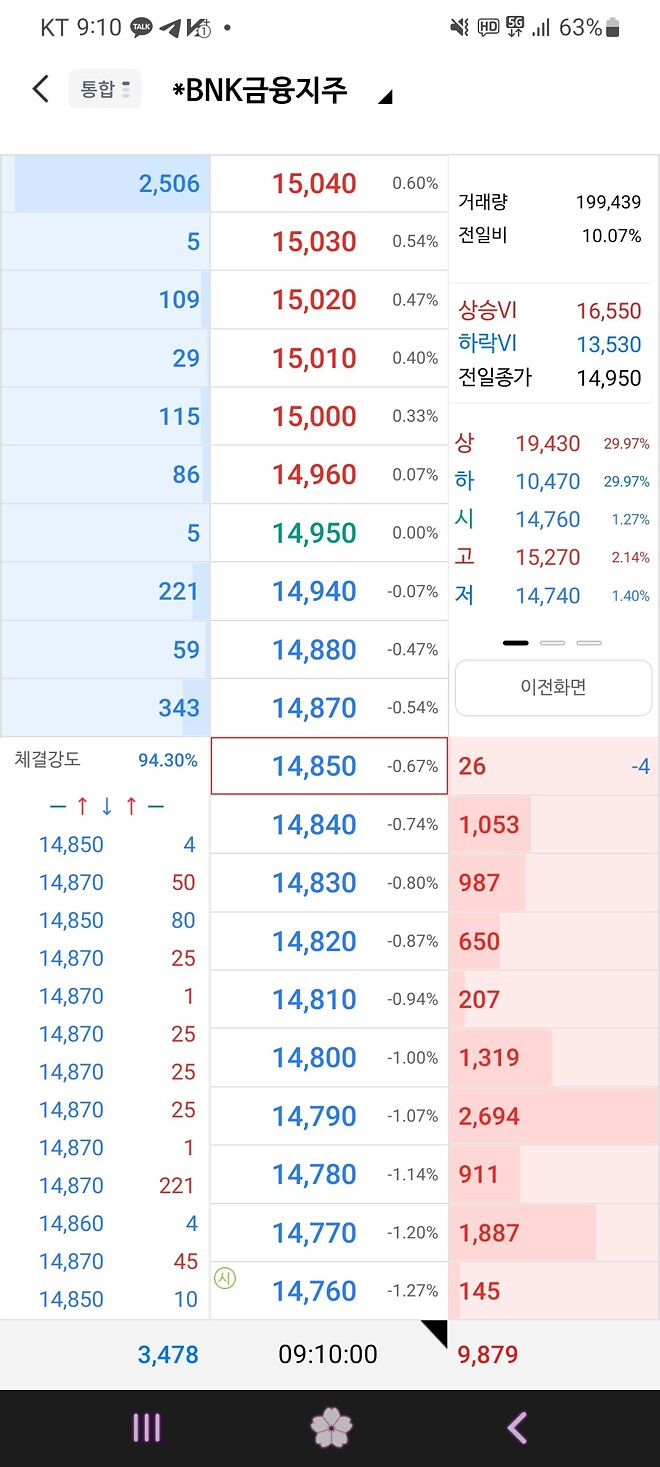Switch to the second page indicator dash
The width and height of the screenshot is (660, 1467).
[552, 643]
